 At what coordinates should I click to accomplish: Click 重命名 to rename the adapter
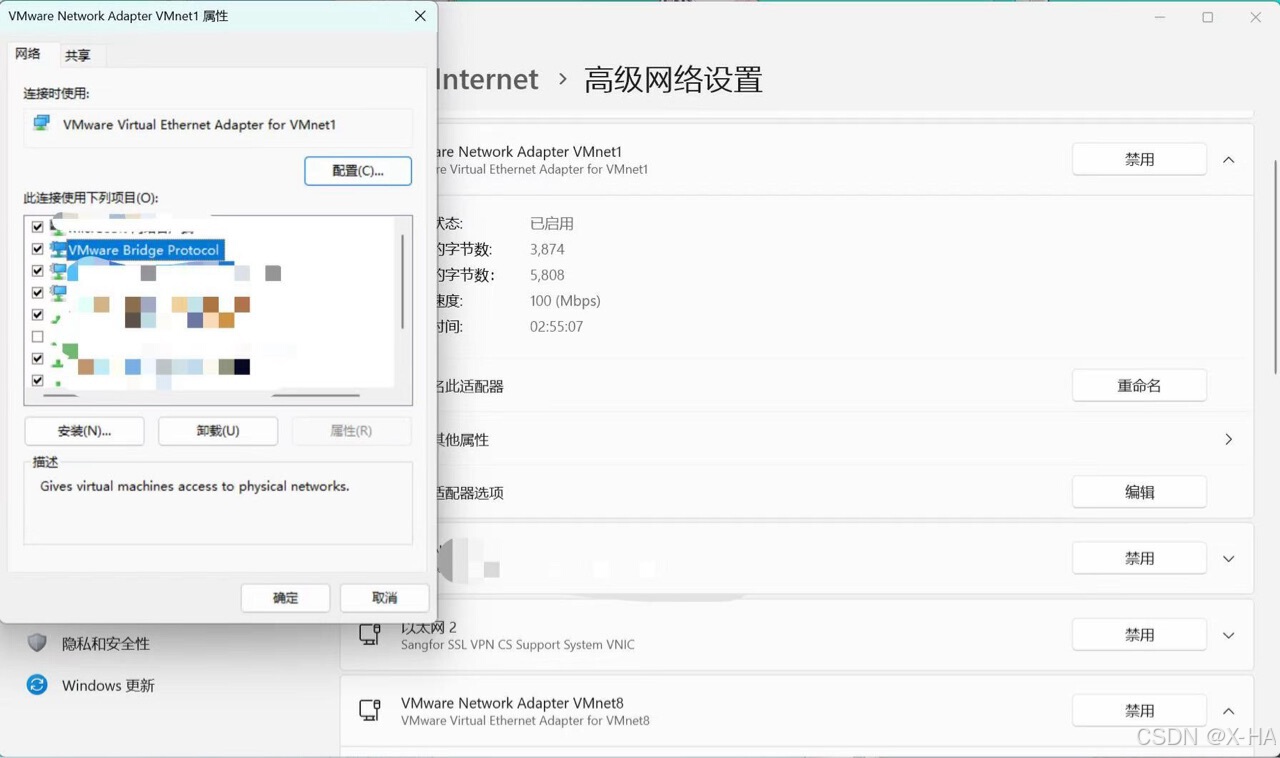pyautogui.click(x=1139, y=386)
